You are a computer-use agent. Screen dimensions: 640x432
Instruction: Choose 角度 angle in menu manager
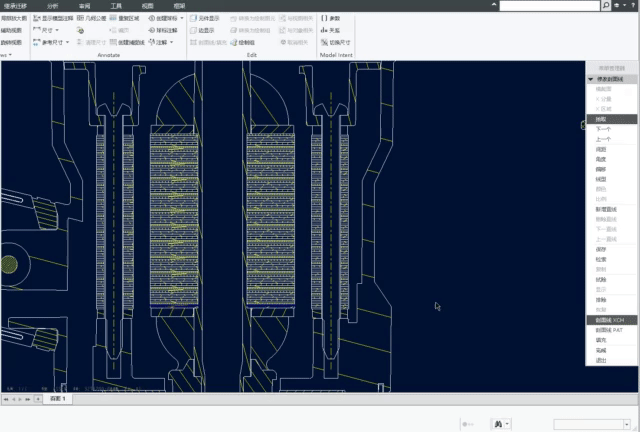[611, 159]
